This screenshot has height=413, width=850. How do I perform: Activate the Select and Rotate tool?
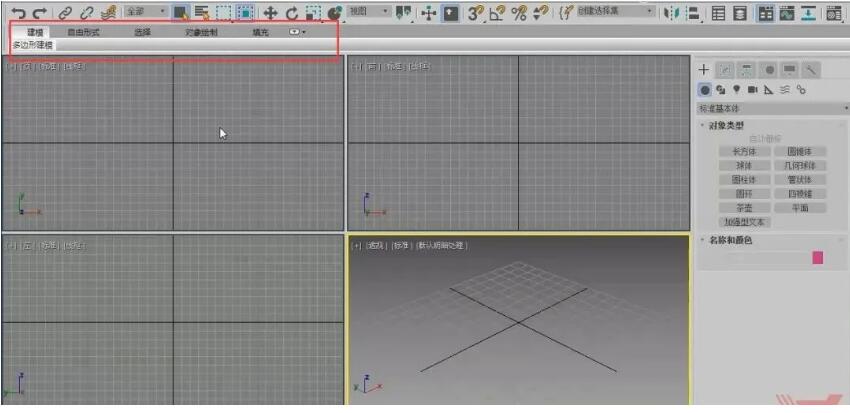click(x=292, y=13)
